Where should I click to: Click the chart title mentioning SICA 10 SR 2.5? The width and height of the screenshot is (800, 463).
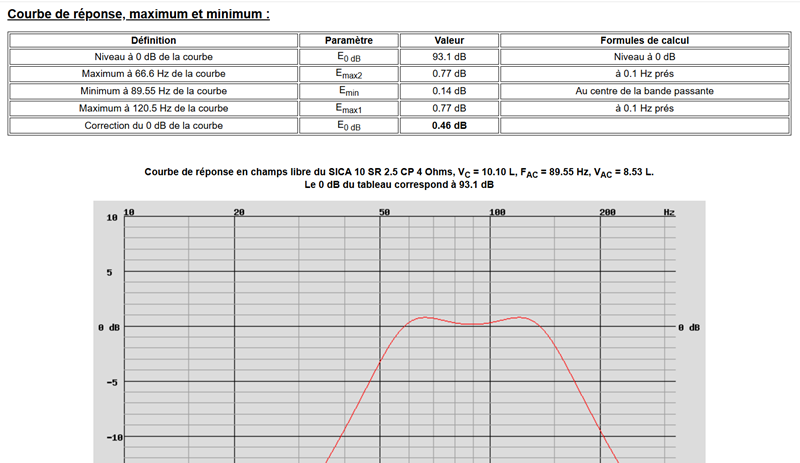point(399,173)
